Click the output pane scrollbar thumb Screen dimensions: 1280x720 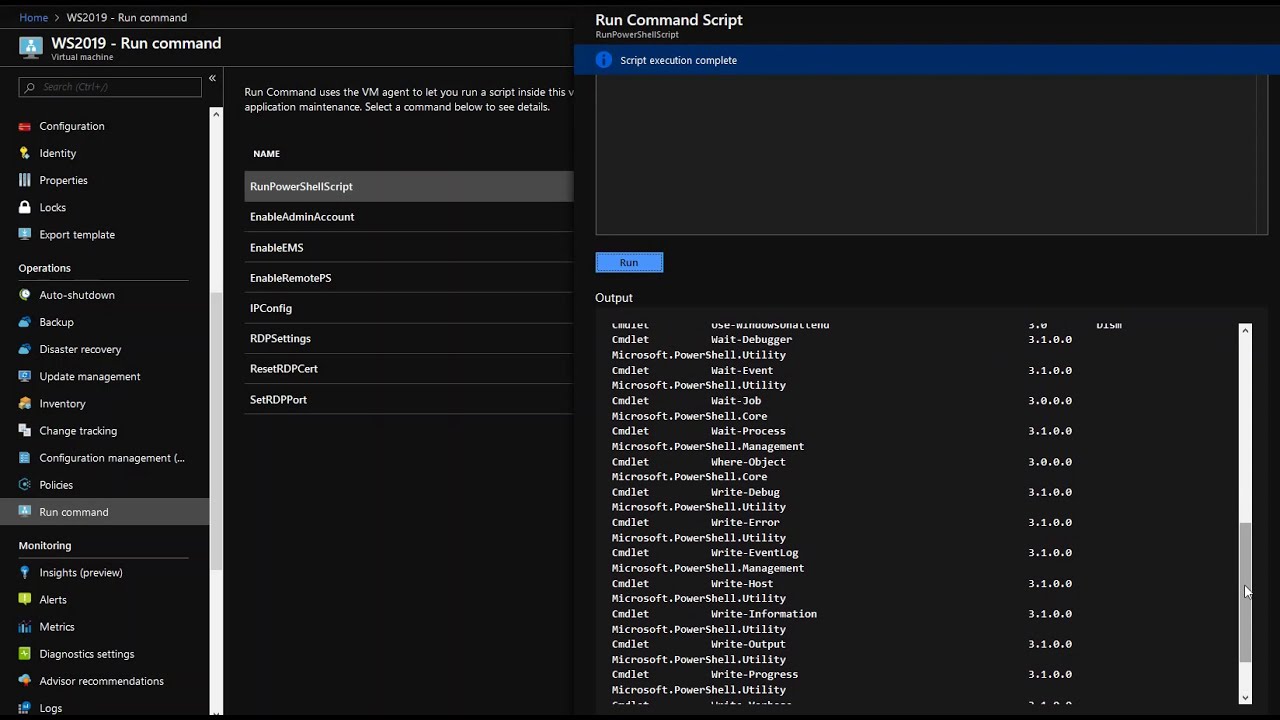click(1245, 591)
